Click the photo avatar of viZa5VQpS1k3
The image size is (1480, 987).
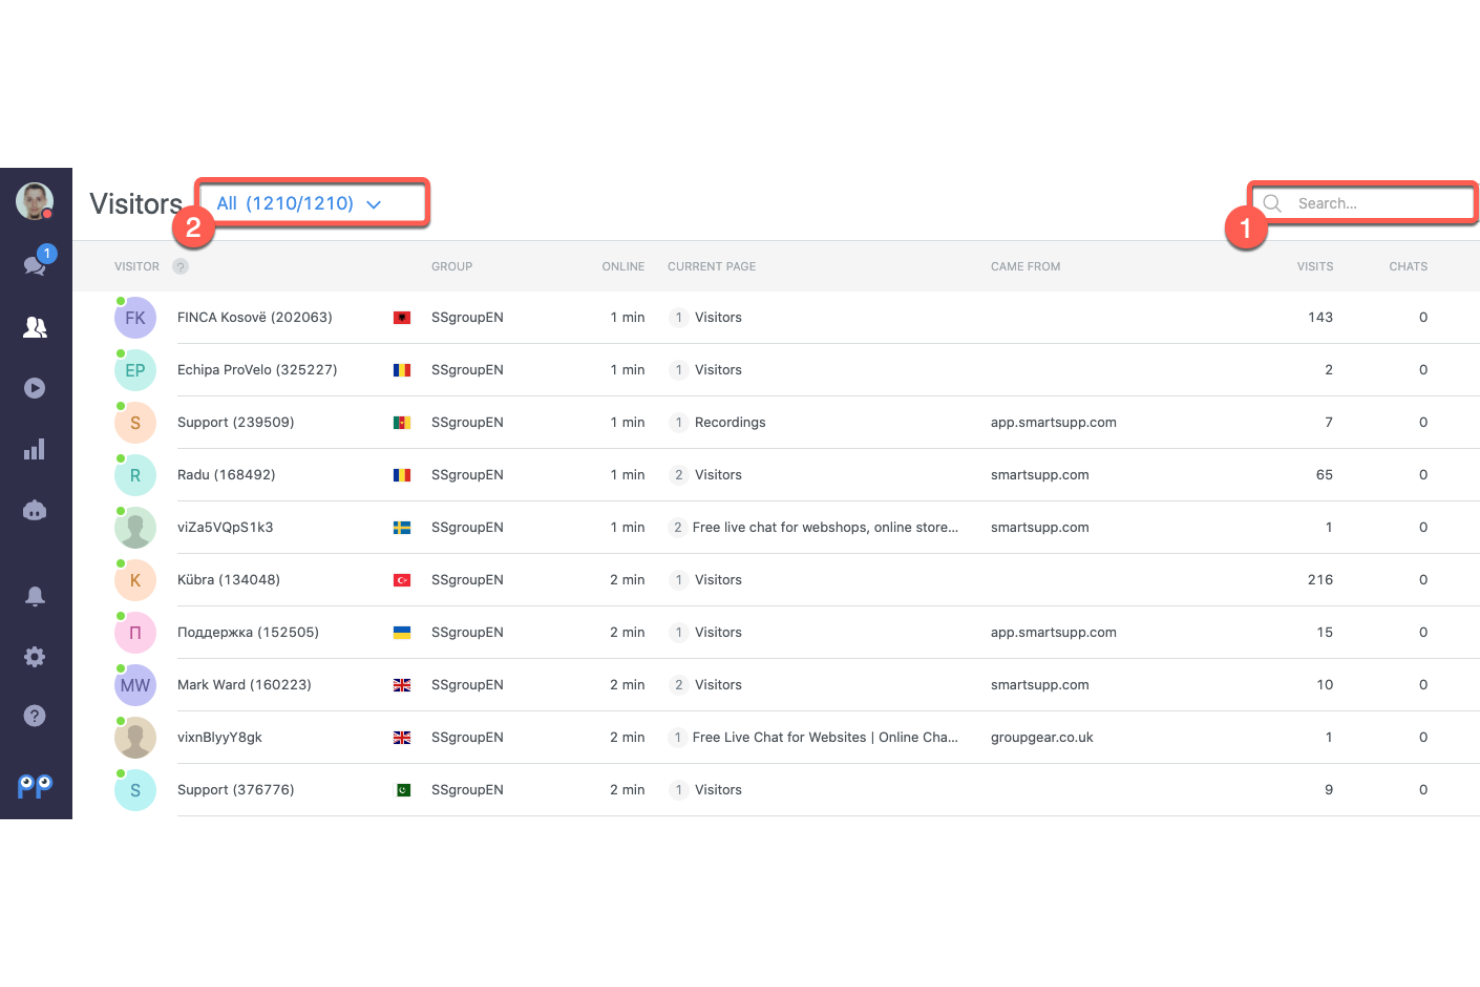coord(135,528)
